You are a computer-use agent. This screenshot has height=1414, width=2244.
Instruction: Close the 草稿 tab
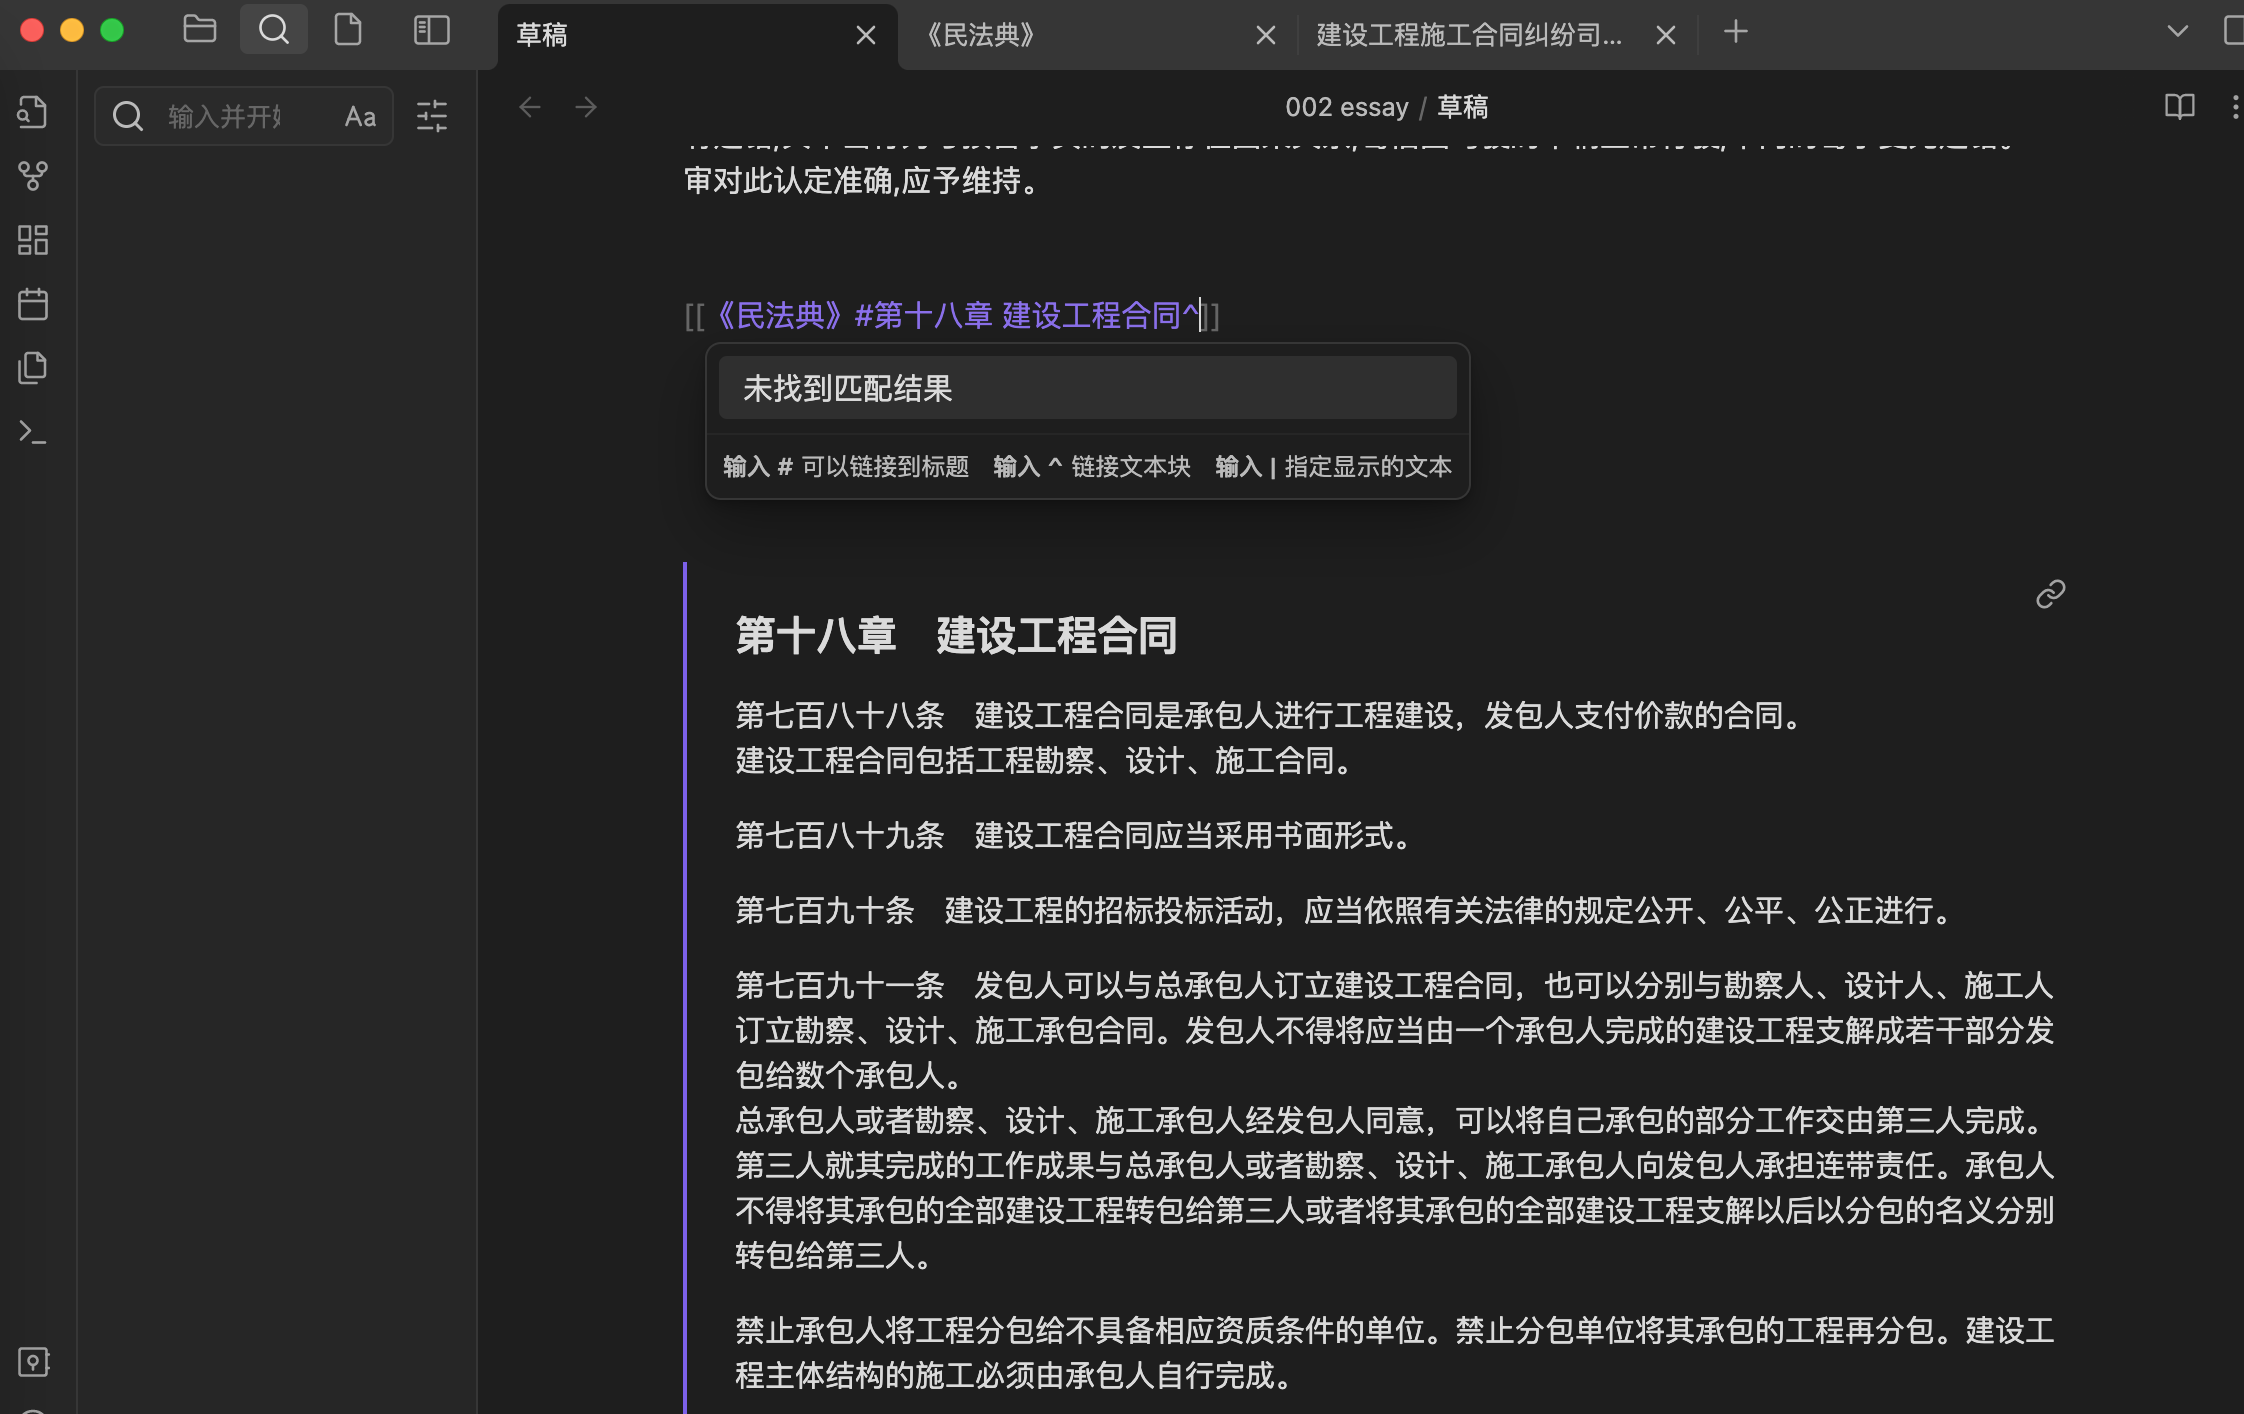(866, 36)
